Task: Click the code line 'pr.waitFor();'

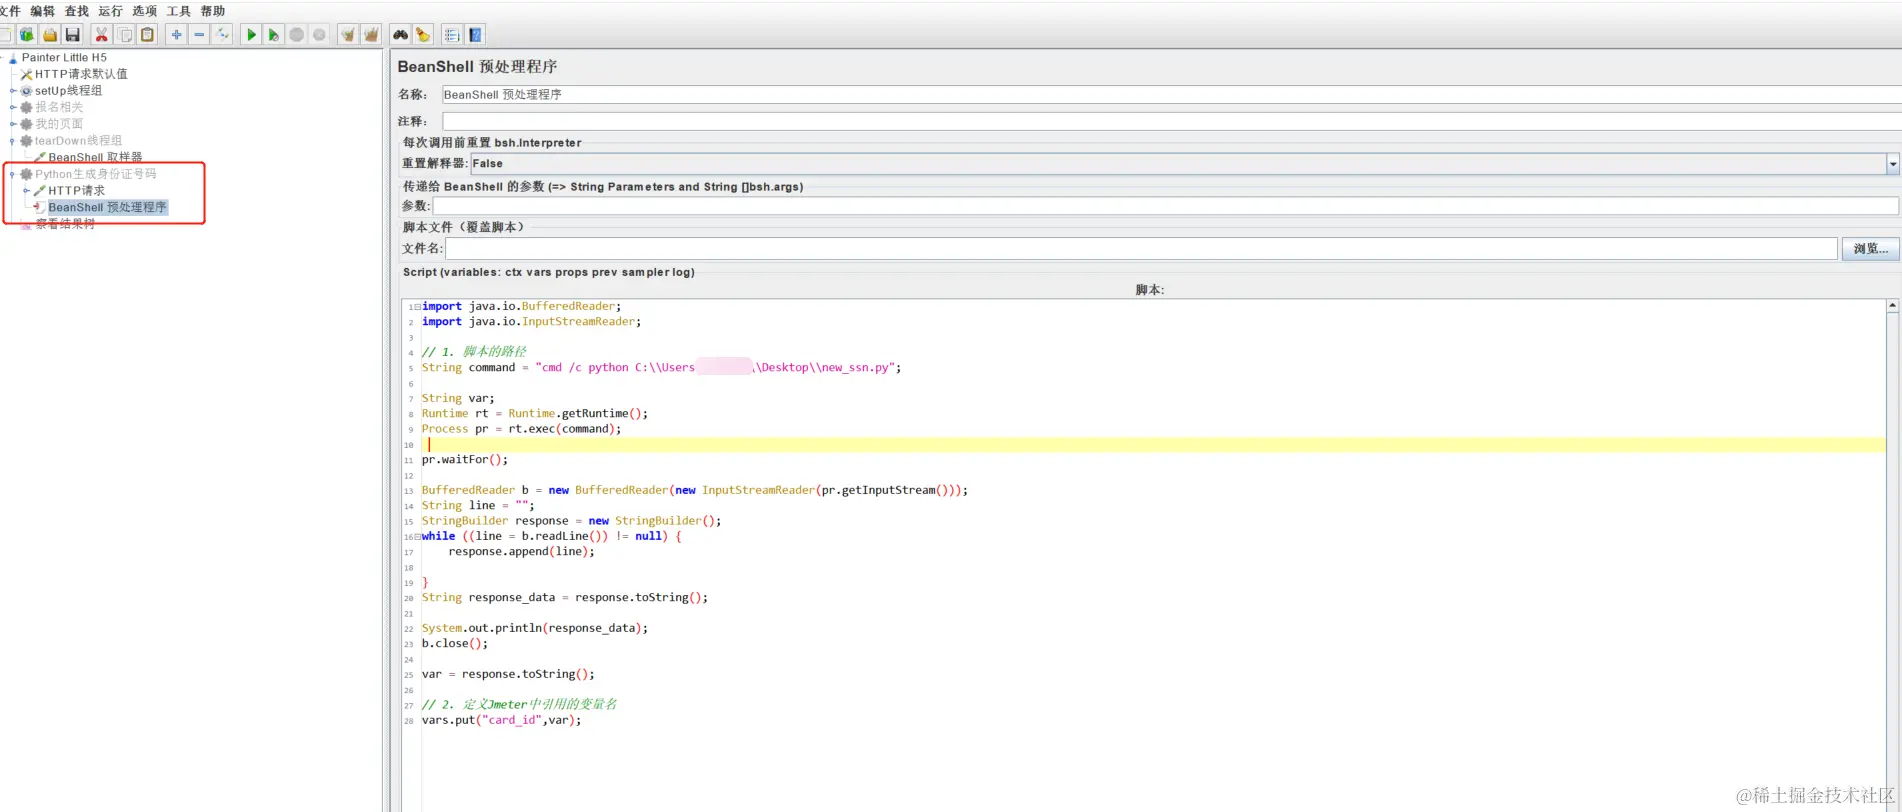Action: coord(465,460)
